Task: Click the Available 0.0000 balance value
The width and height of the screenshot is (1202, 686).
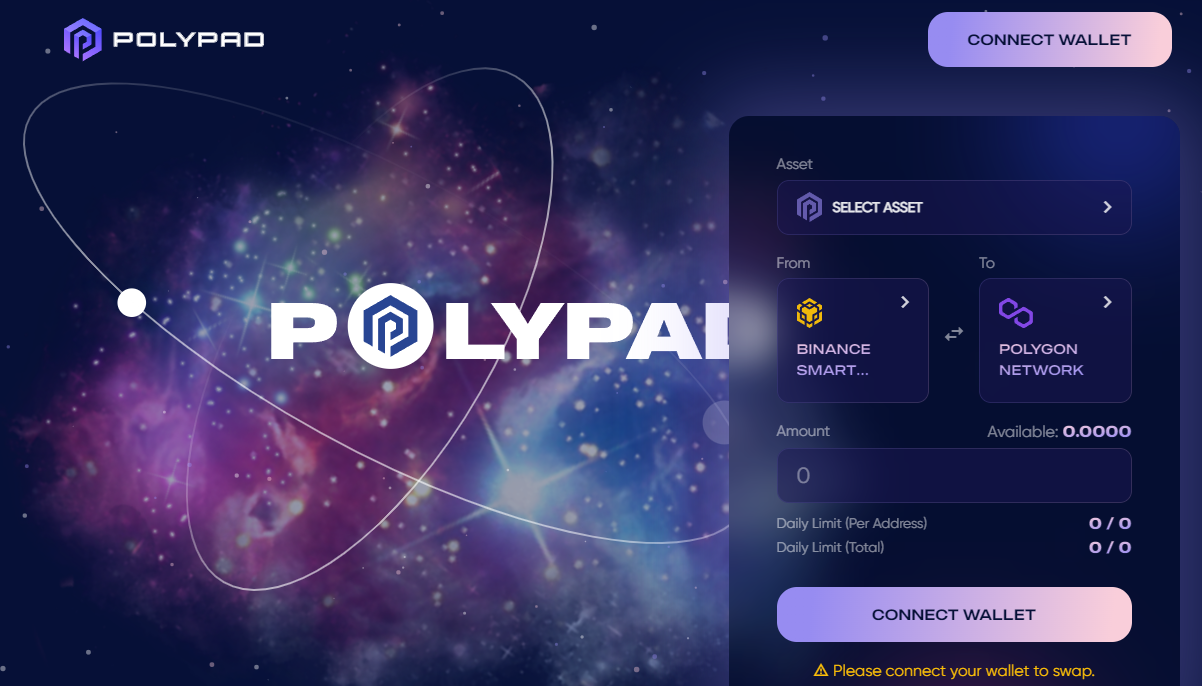Action: [x=1097, y=432]
